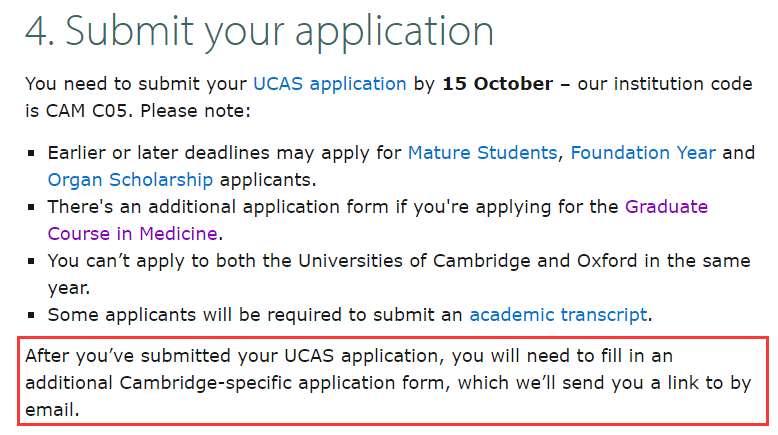Click the "4. Submit your application" heading
778x435 pixels.
[259, 31]
